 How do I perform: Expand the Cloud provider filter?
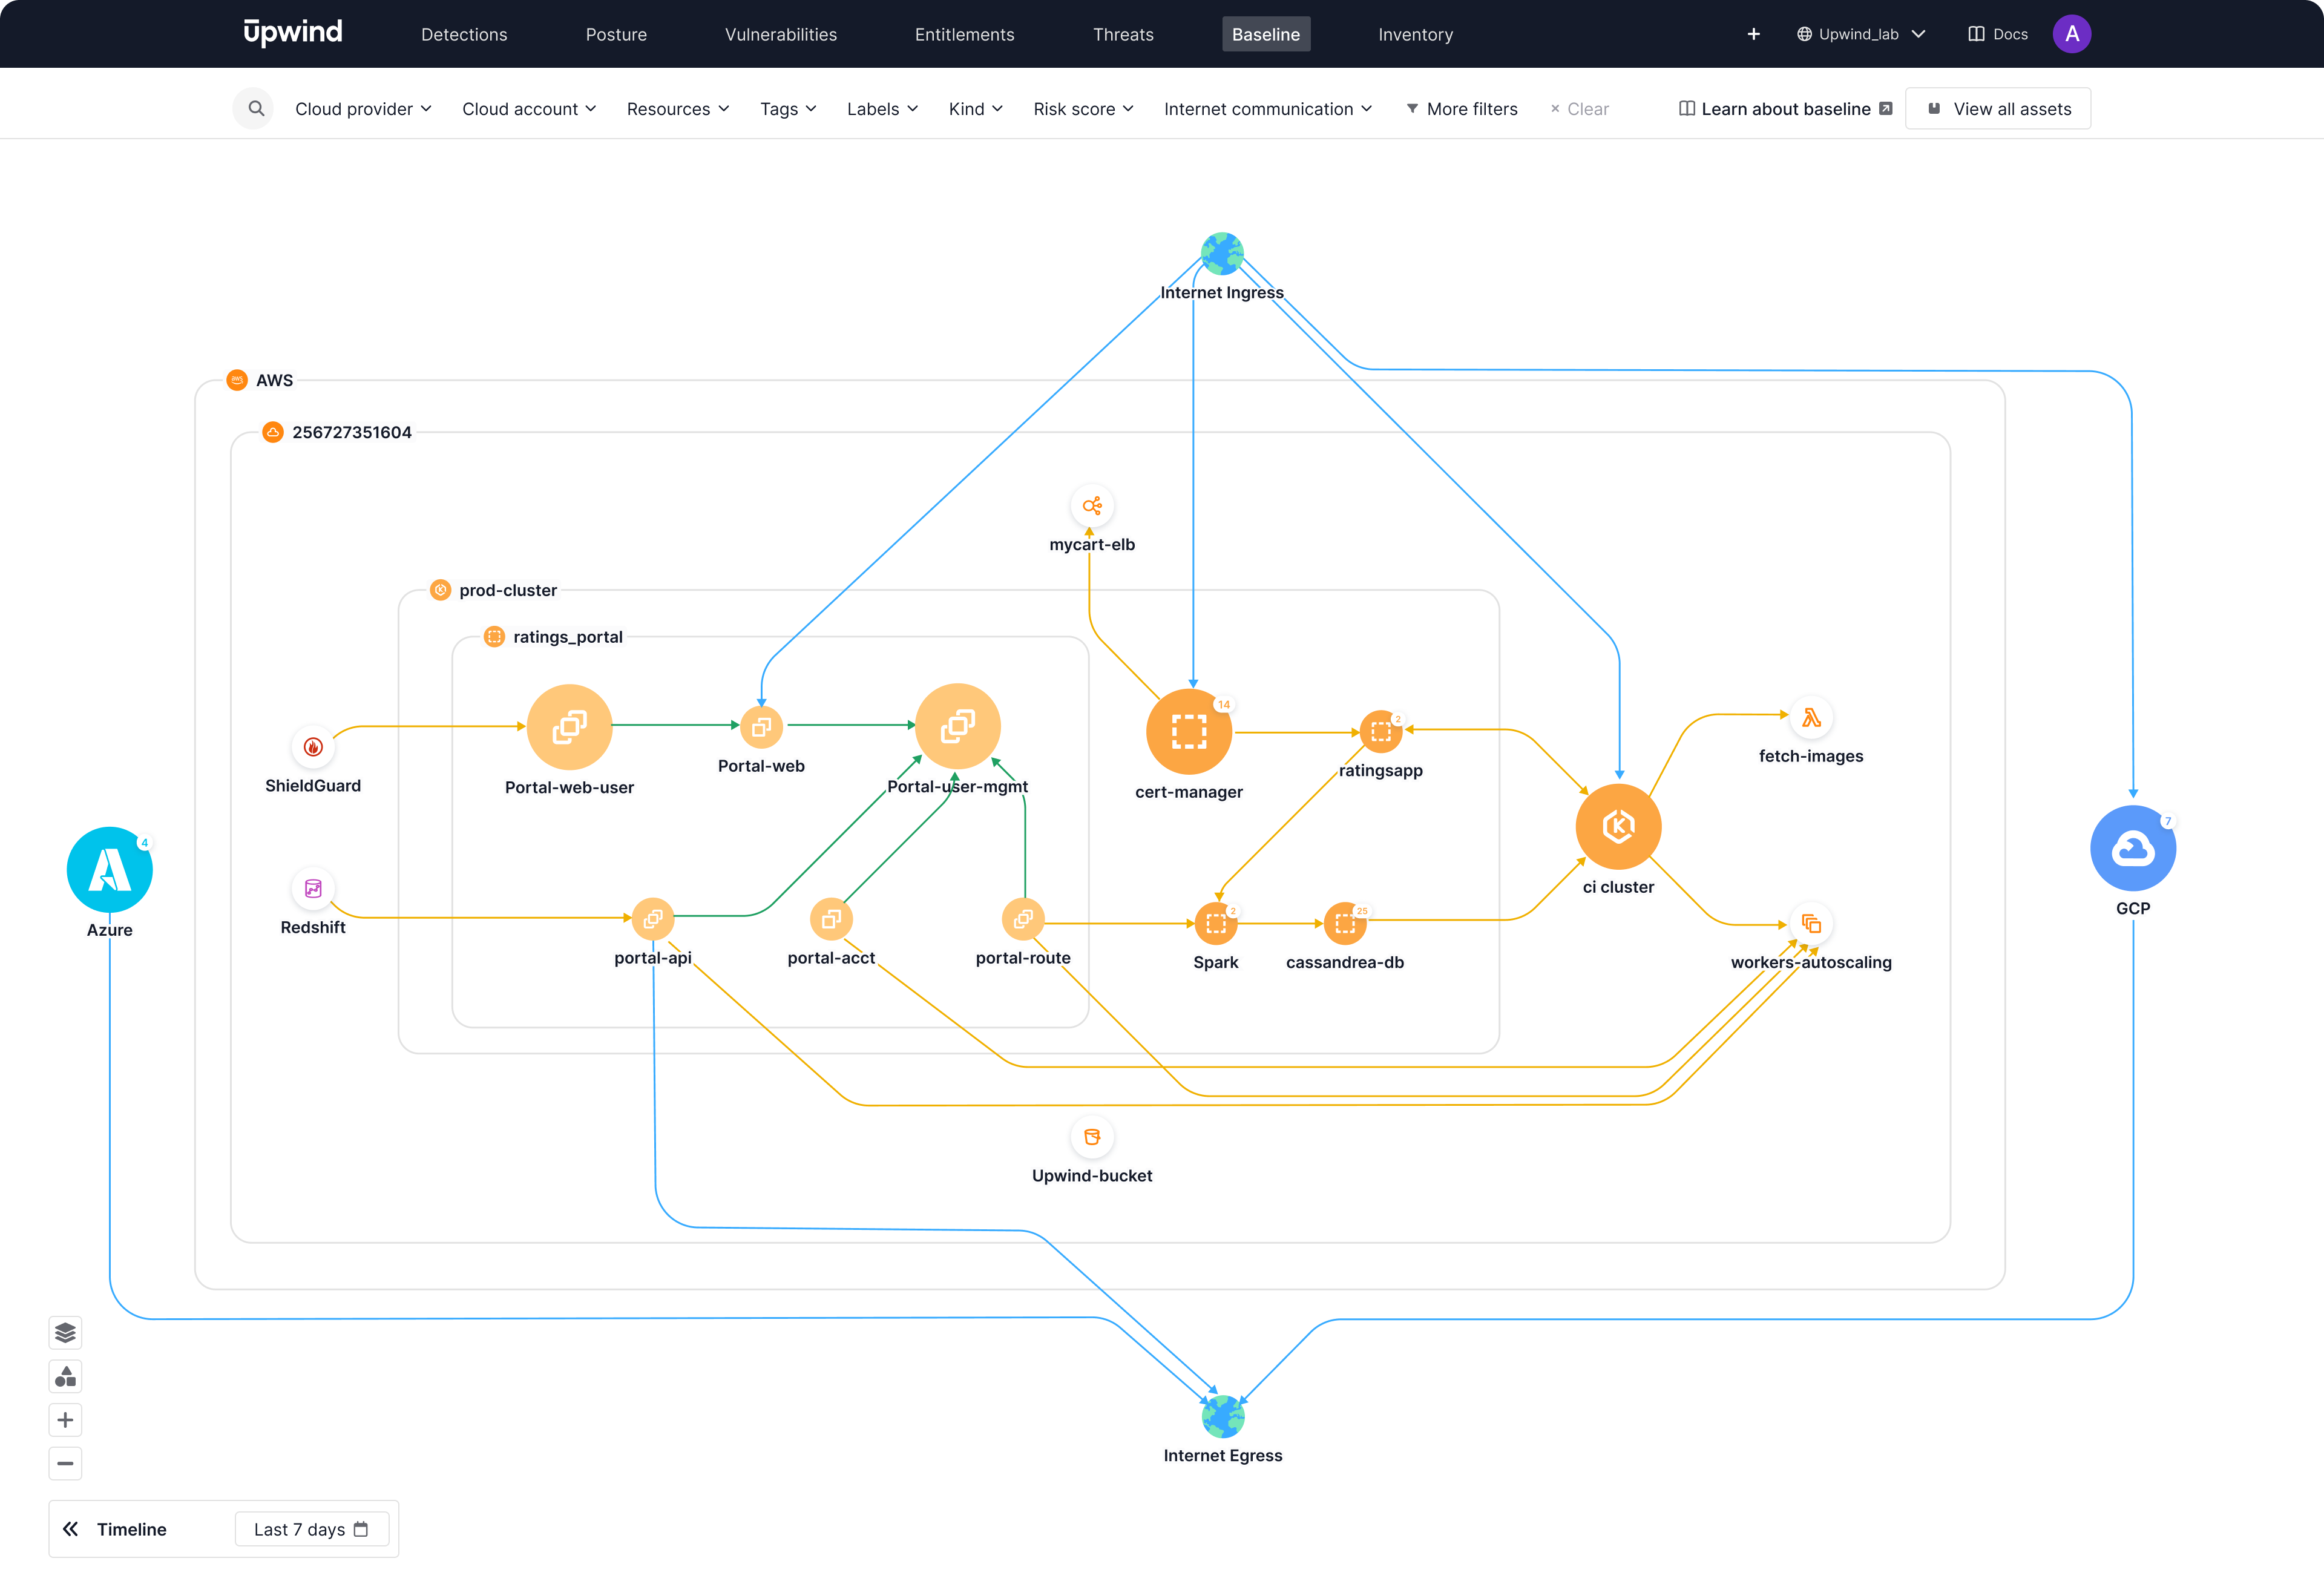click(363, 108)
